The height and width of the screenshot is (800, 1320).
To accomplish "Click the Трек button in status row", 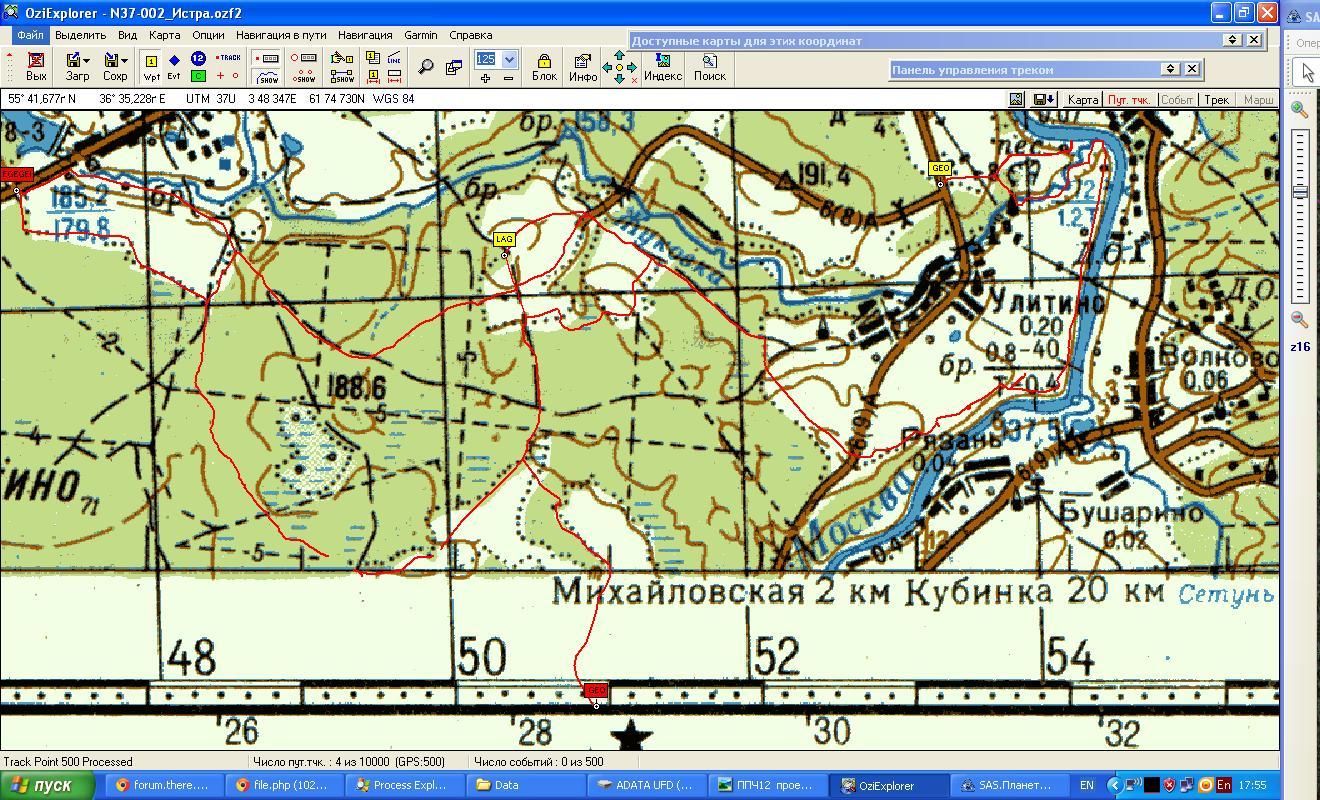I will coord(1216,100).
